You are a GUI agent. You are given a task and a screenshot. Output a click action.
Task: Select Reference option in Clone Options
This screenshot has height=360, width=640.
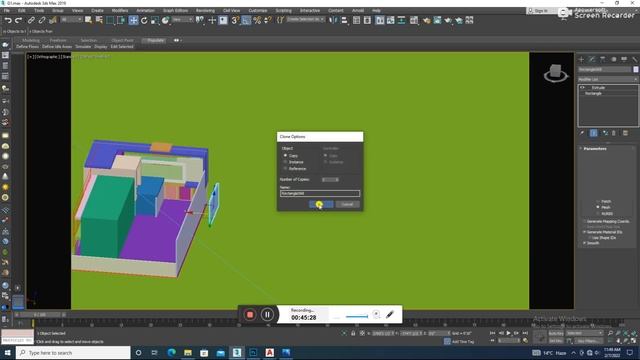(295, 169)
